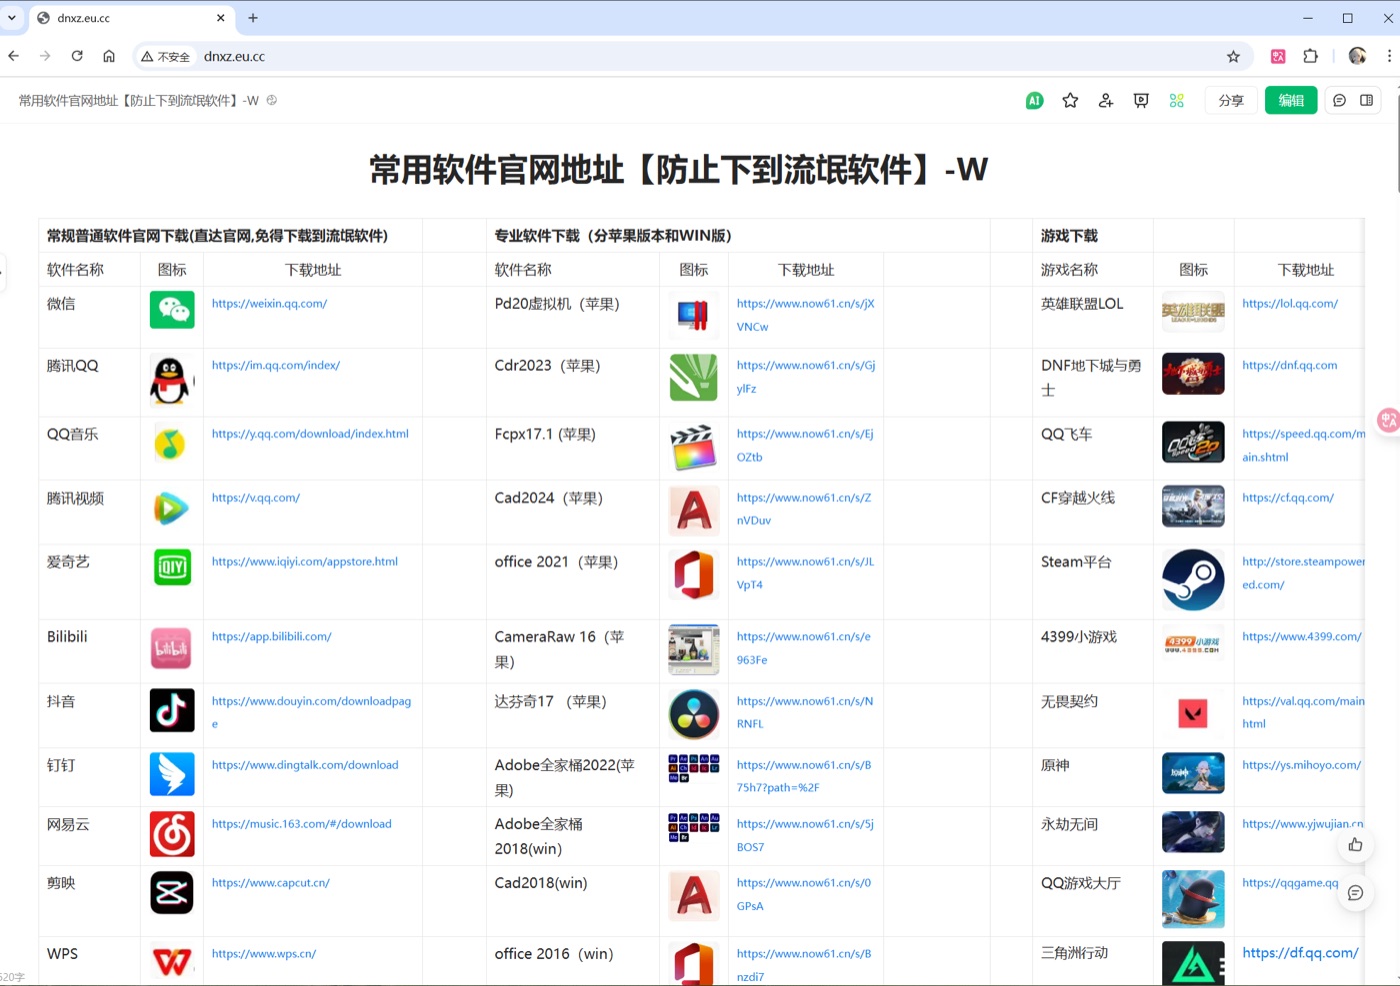Click the TikTok (抖音) icon
The width and height of the screenshot is (1400, 986).
point(172,711)
